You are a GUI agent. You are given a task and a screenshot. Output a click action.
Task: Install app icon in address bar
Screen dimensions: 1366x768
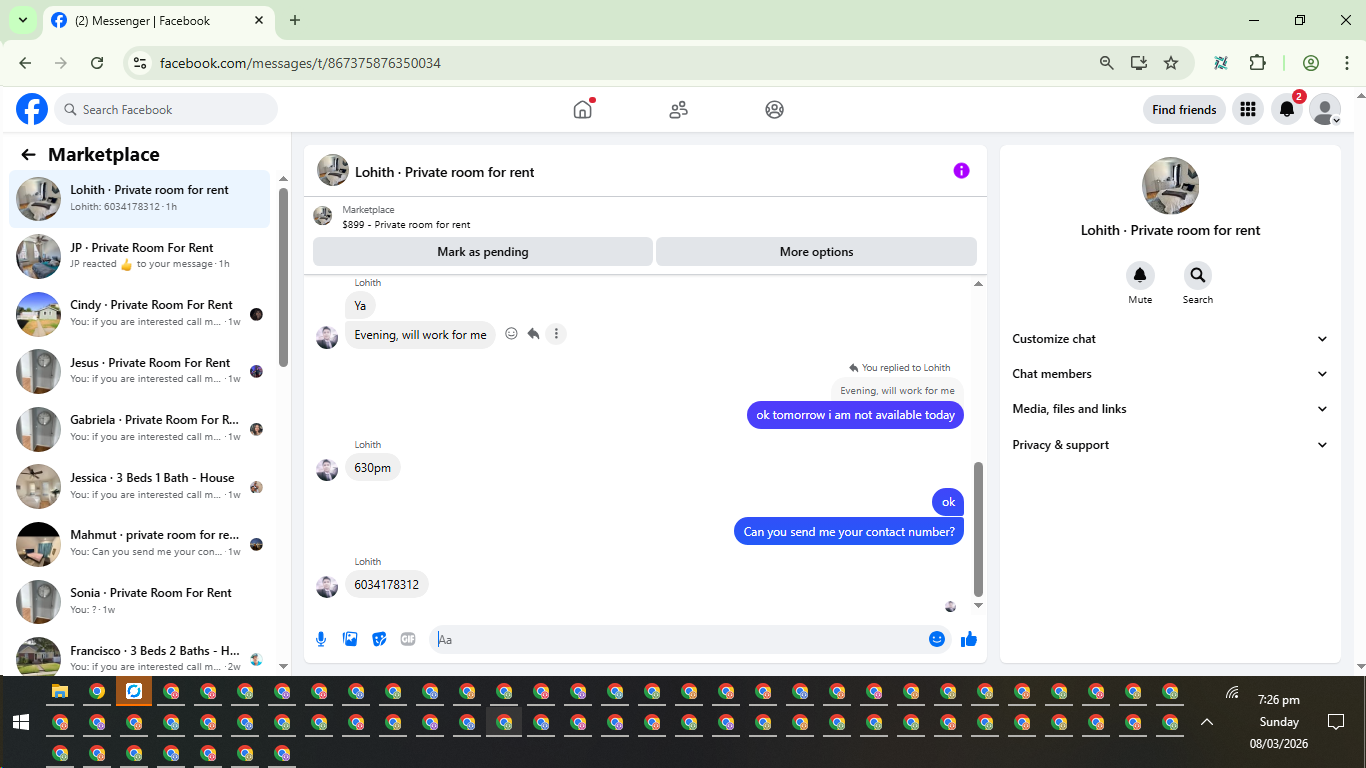[1138, 63]
